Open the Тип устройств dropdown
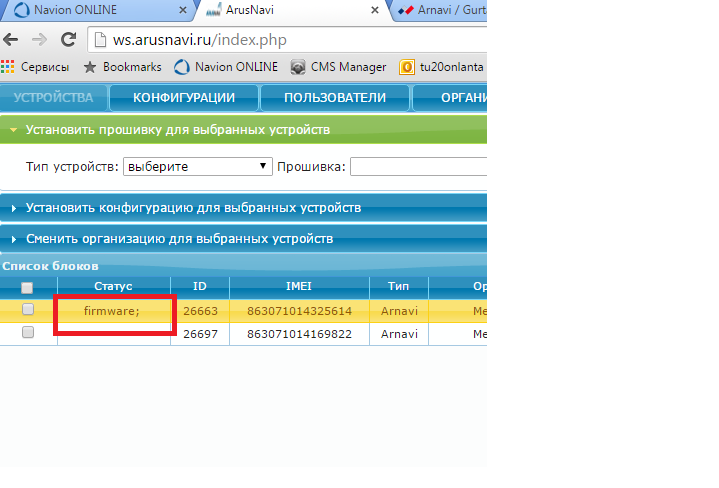Viewport: 719px width, 488px height. tap(198, 166)
